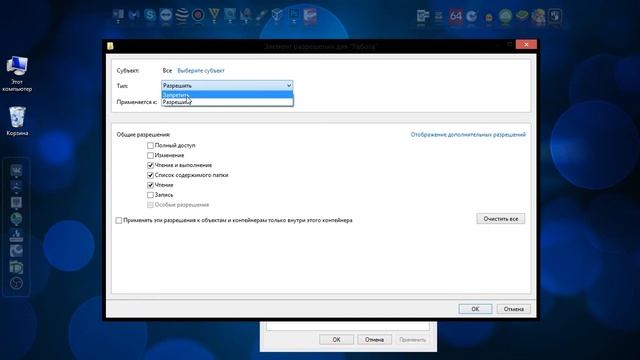Viewport: 640px width, 360px height.
Task: Click the red record circle dock icon
Action: [x=198, y=15]
